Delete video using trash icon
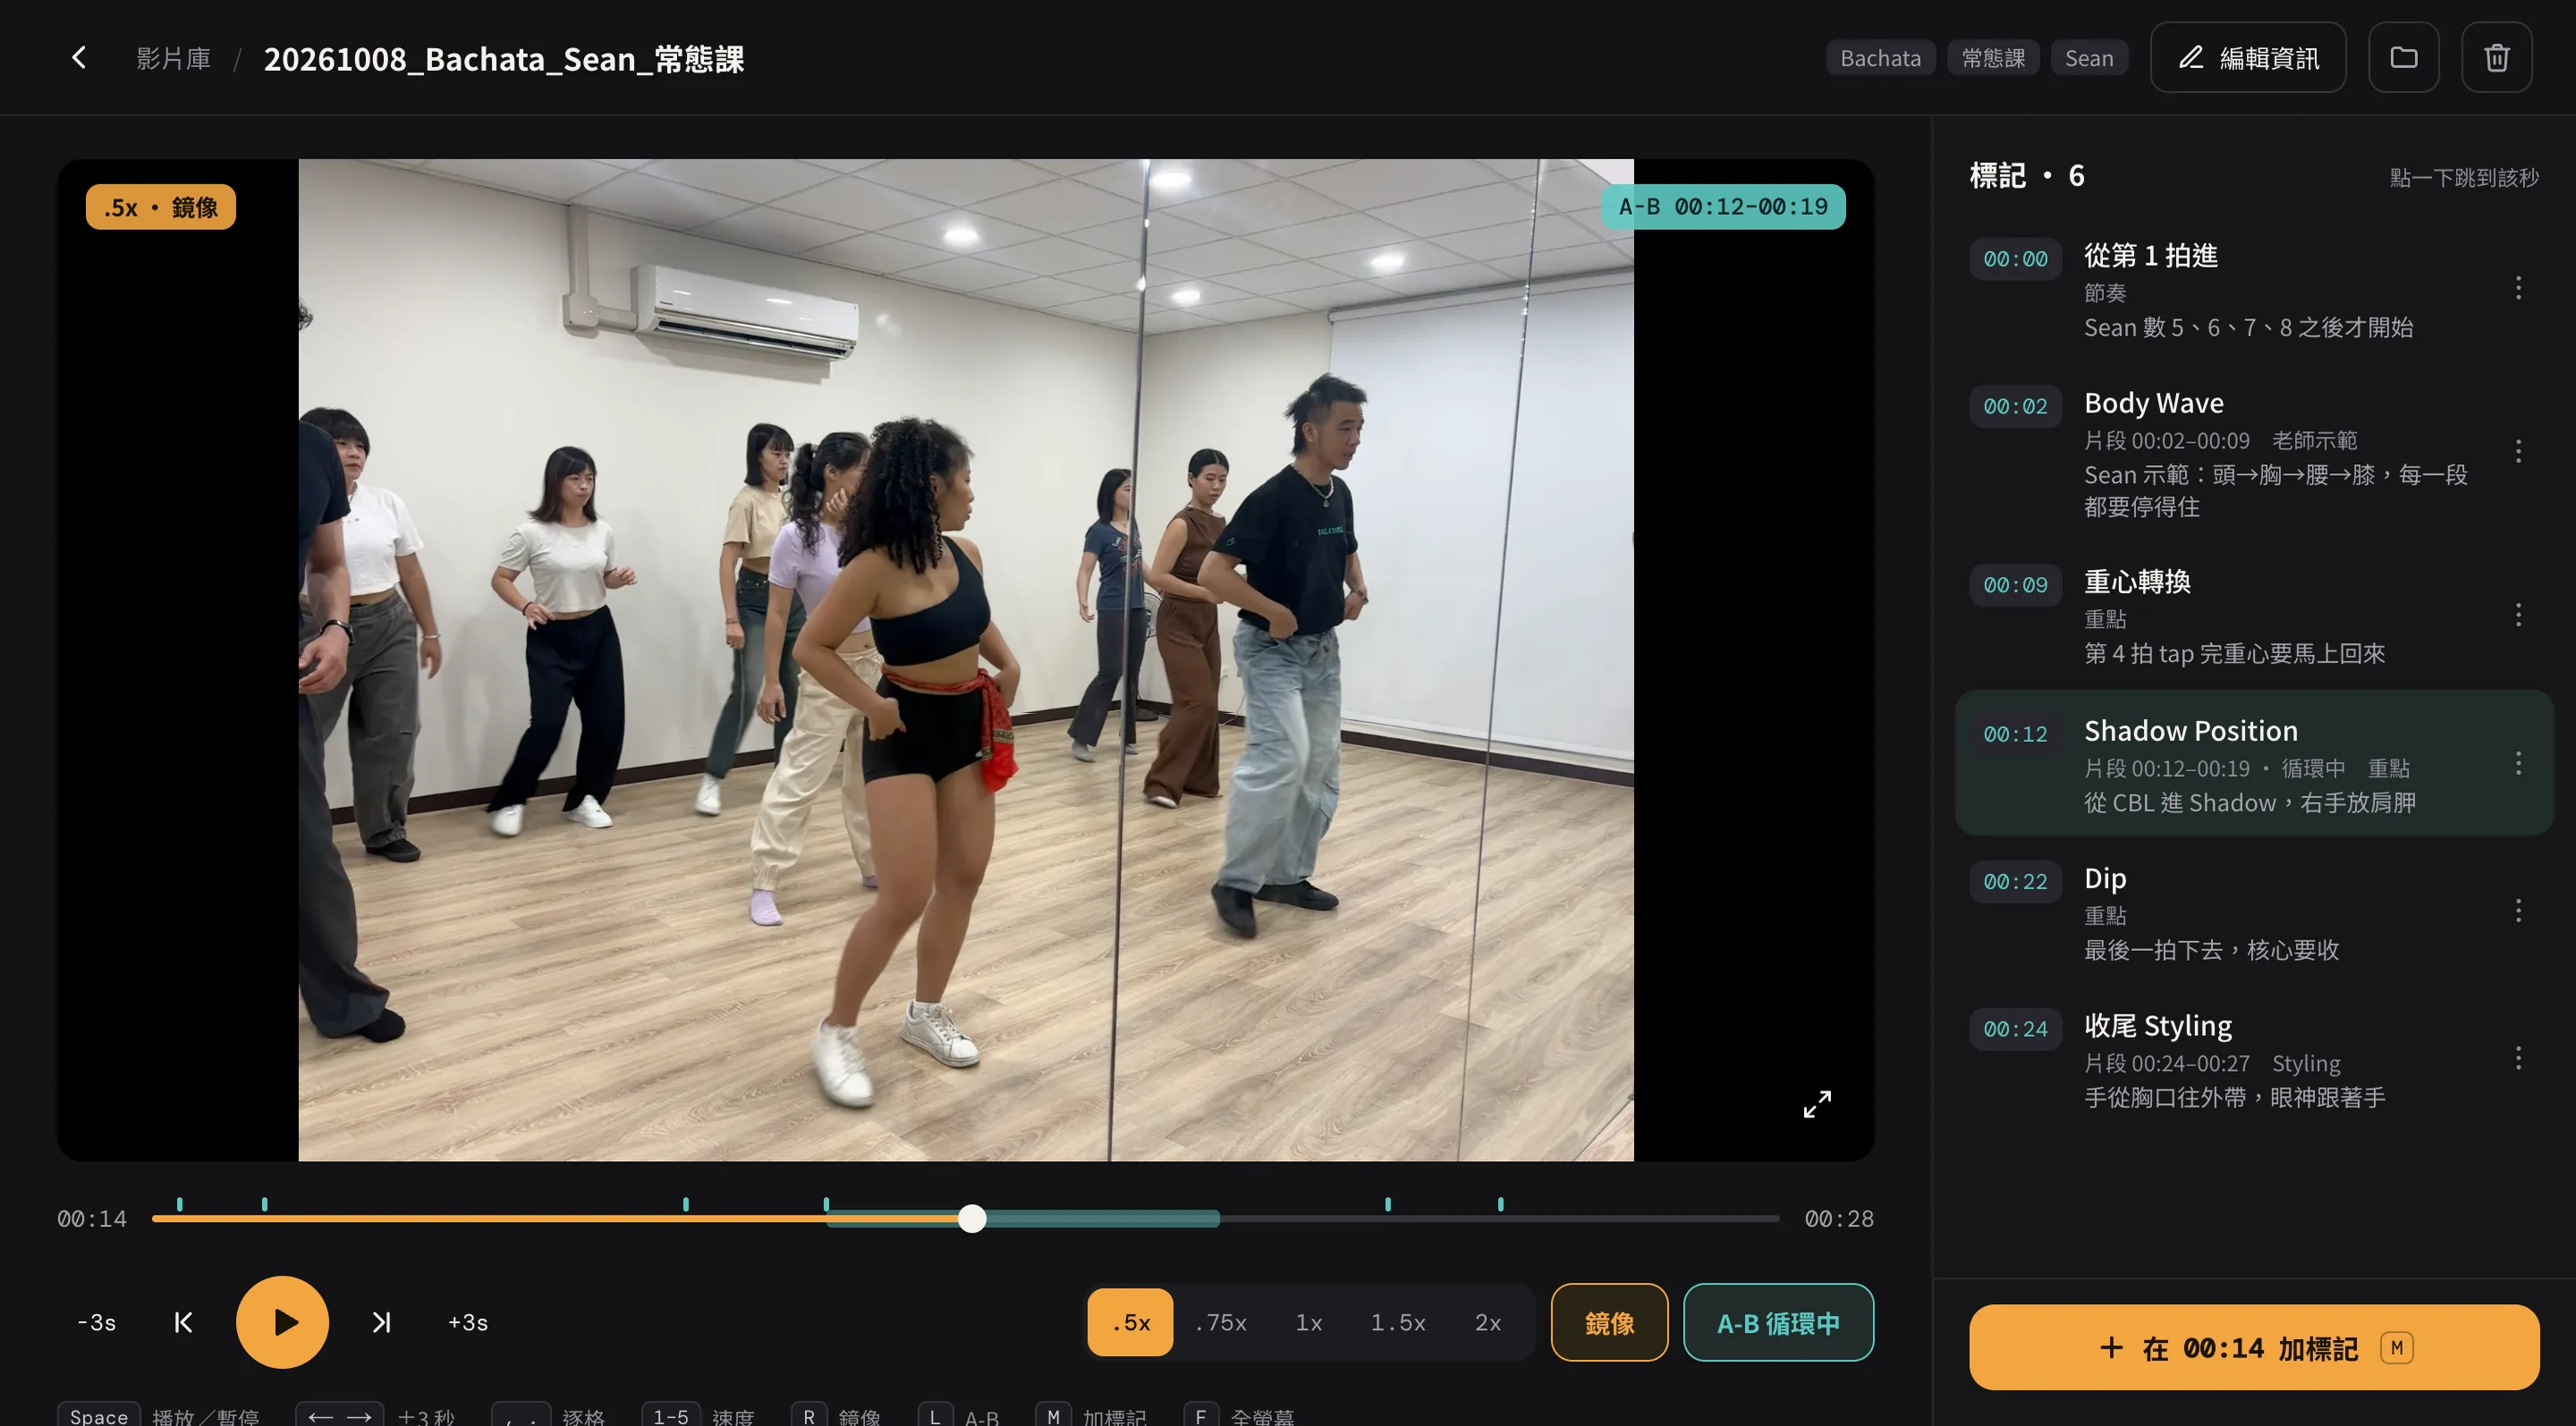The image size is (2576, 1426). (2496, 58)
